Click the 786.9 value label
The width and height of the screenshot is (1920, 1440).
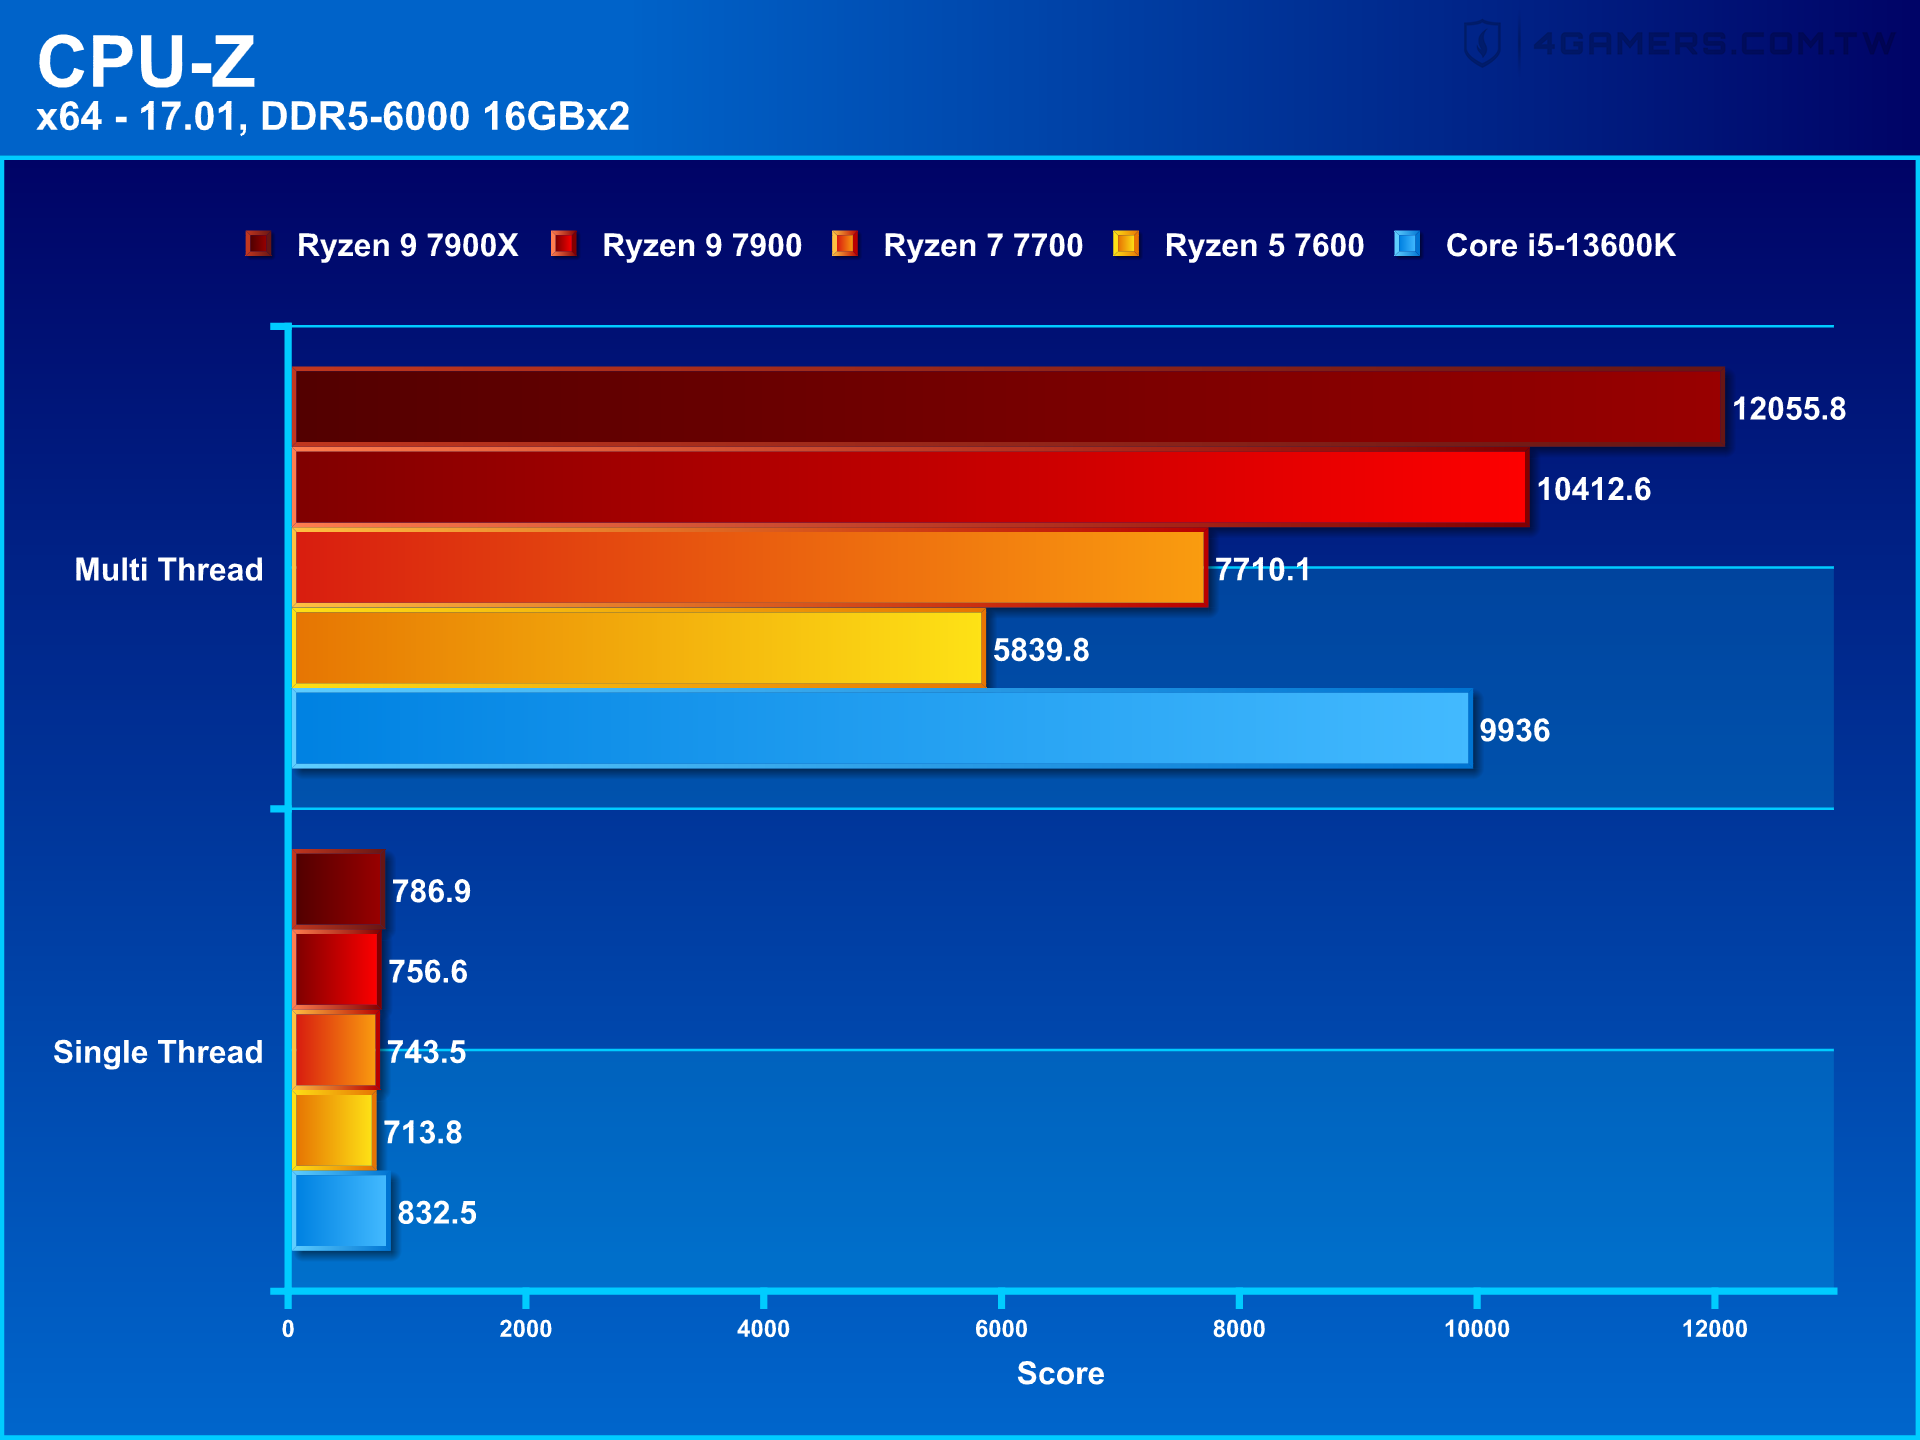click(431, 892)
